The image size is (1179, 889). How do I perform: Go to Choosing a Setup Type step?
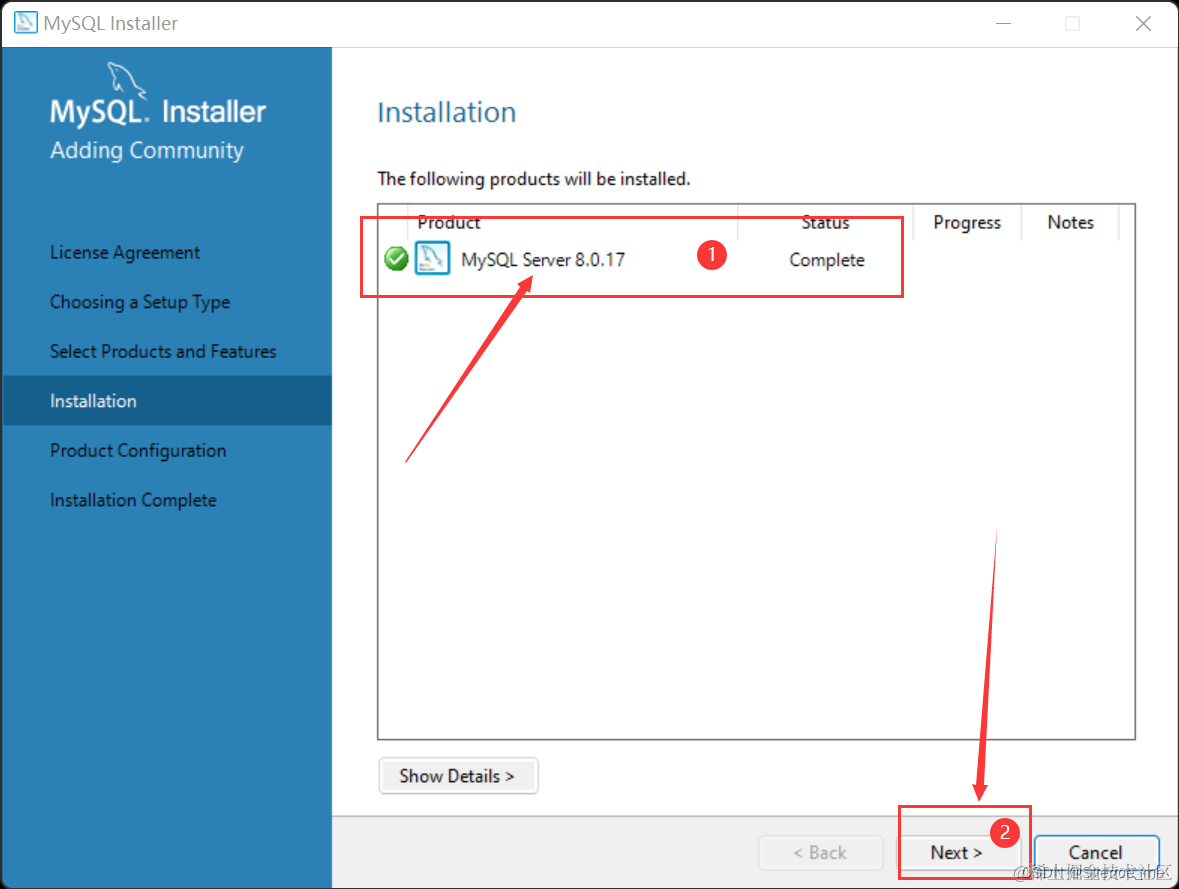[x=140, y=302]
